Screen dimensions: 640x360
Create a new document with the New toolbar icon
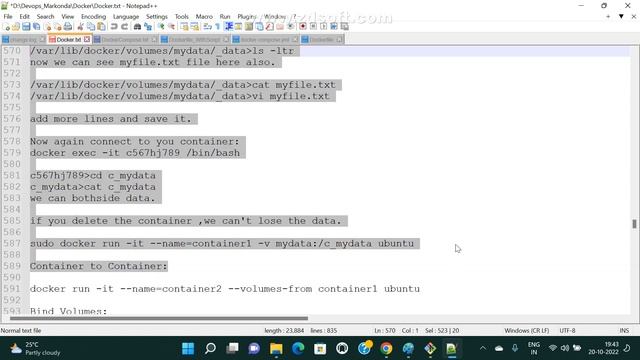coord(6,27)
